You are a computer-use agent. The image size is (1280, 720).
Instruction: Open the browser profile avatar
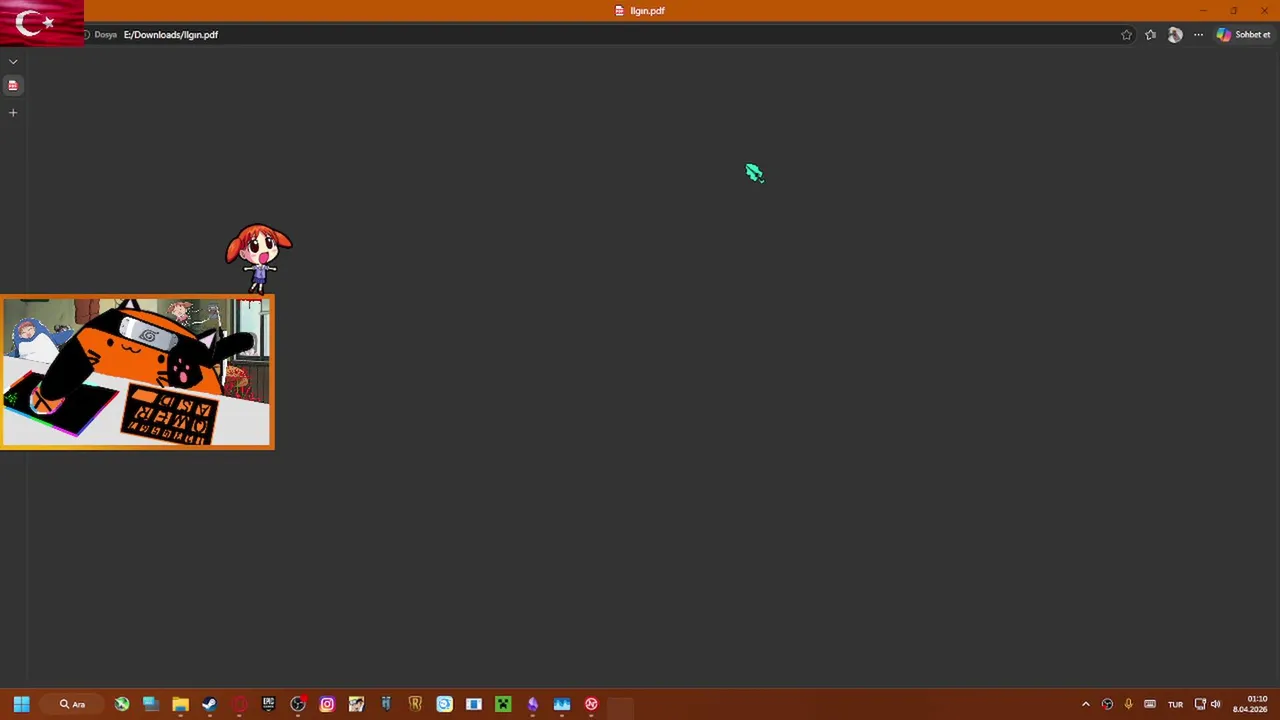click(x=1175, y=35)
